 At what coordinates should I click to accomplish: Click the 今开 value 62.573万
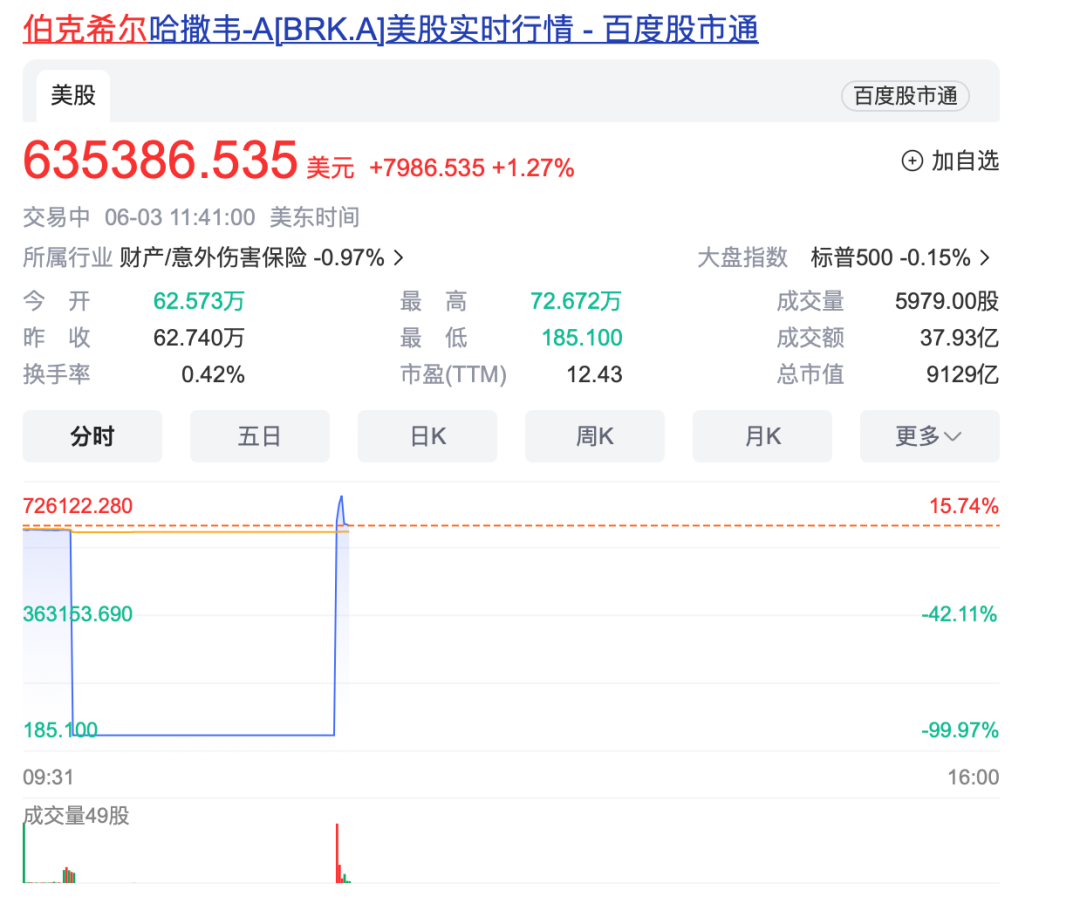(x=199, y=301)
